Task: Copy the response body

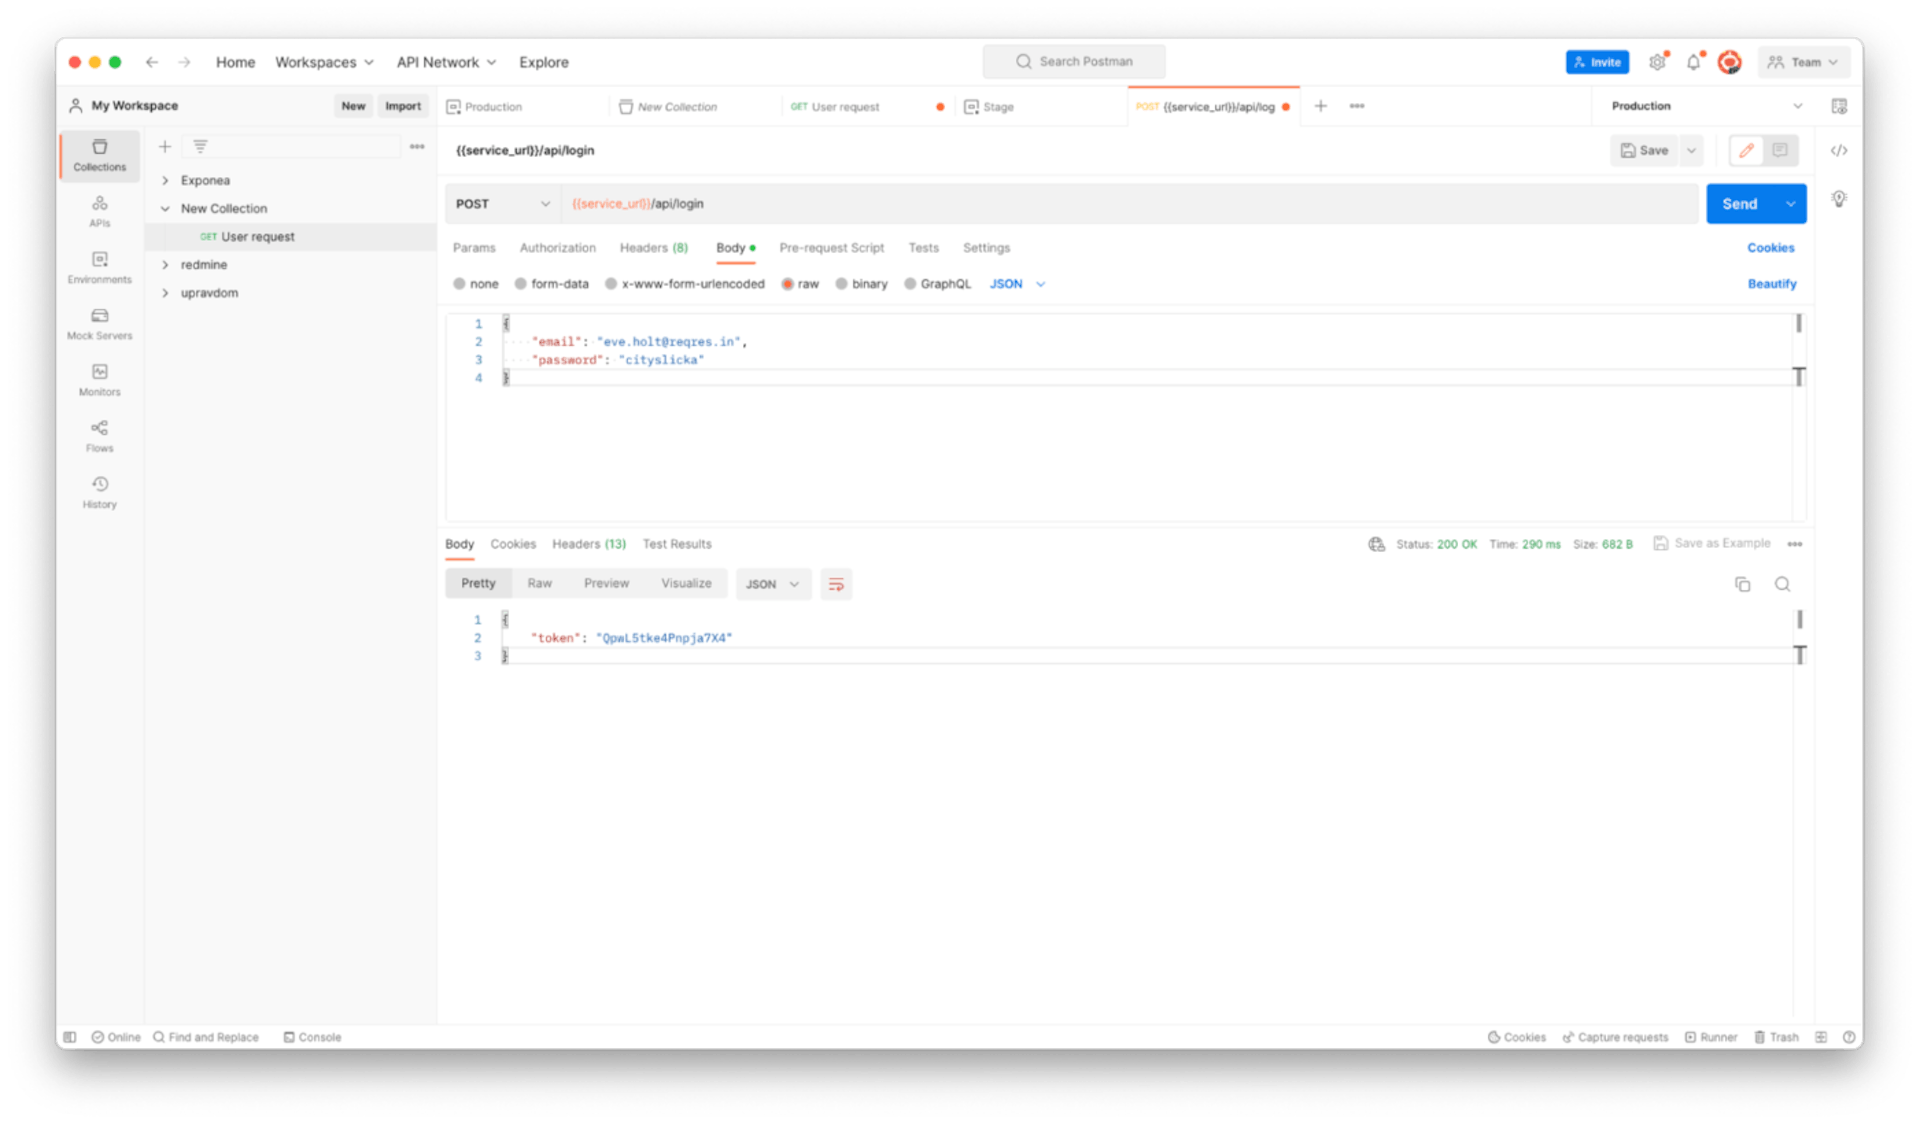Action: point(1743,583)
